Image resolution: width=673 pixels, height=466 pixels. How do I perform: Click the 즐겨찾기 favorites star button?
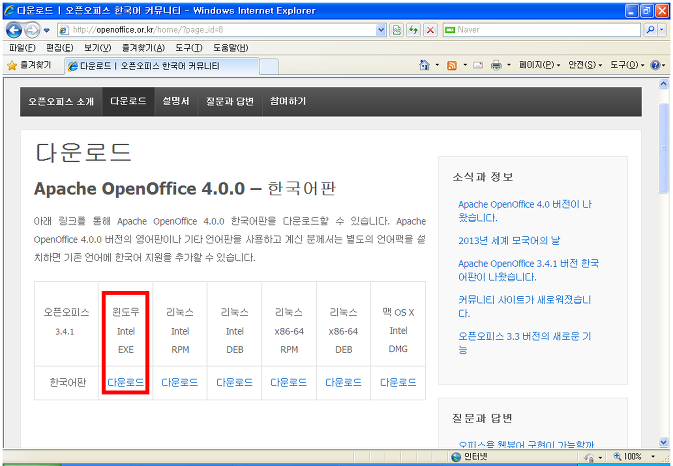pyautogui.click(x=29, y=65)
